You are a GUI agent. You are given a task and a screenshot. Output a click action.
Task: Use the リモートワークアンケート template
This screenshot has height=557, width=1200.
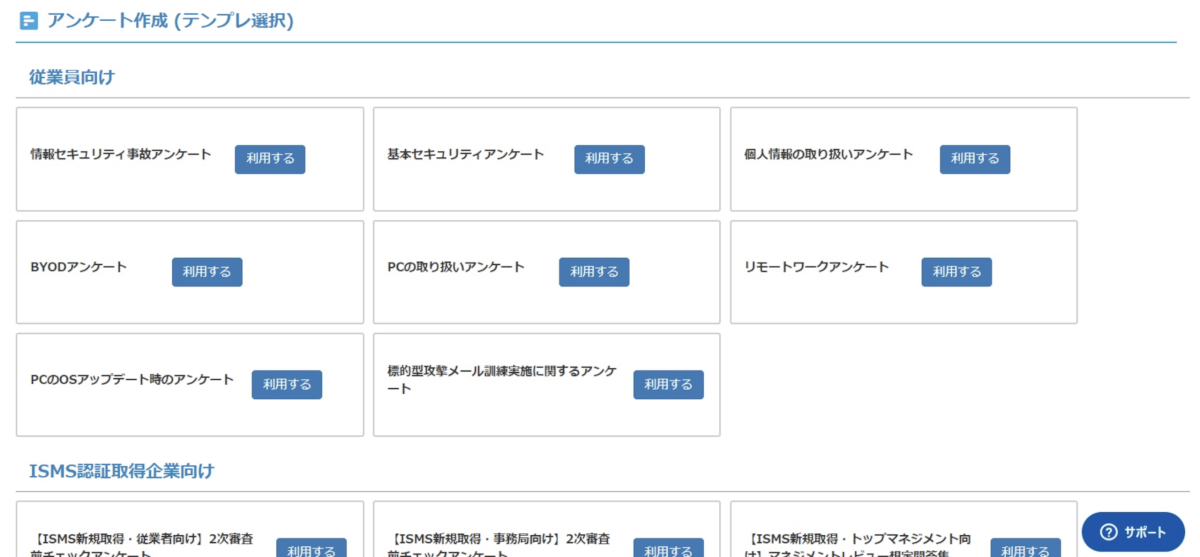pyautogui.click(x=957, y=272)
